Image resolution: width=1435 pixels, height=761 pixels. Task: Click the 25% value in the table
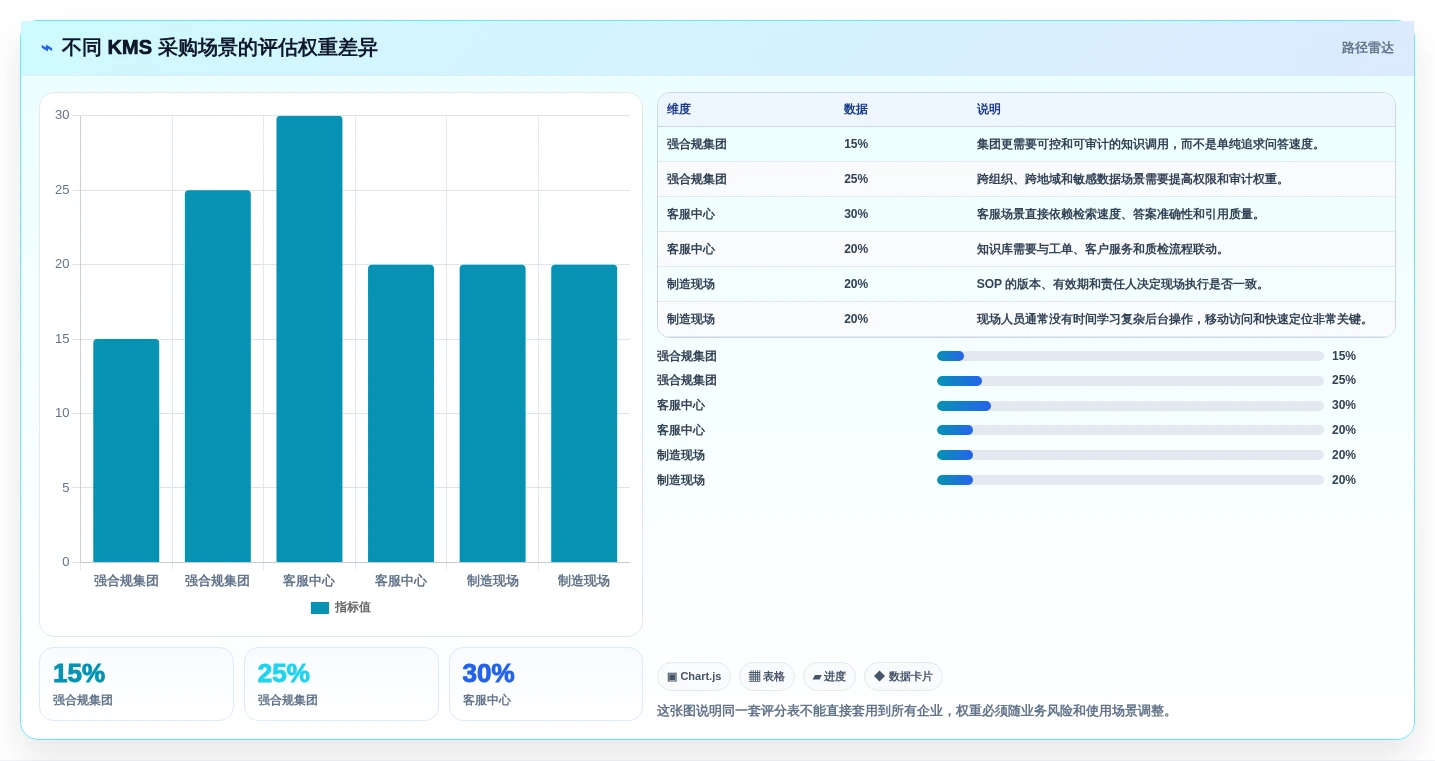[856, 179]
